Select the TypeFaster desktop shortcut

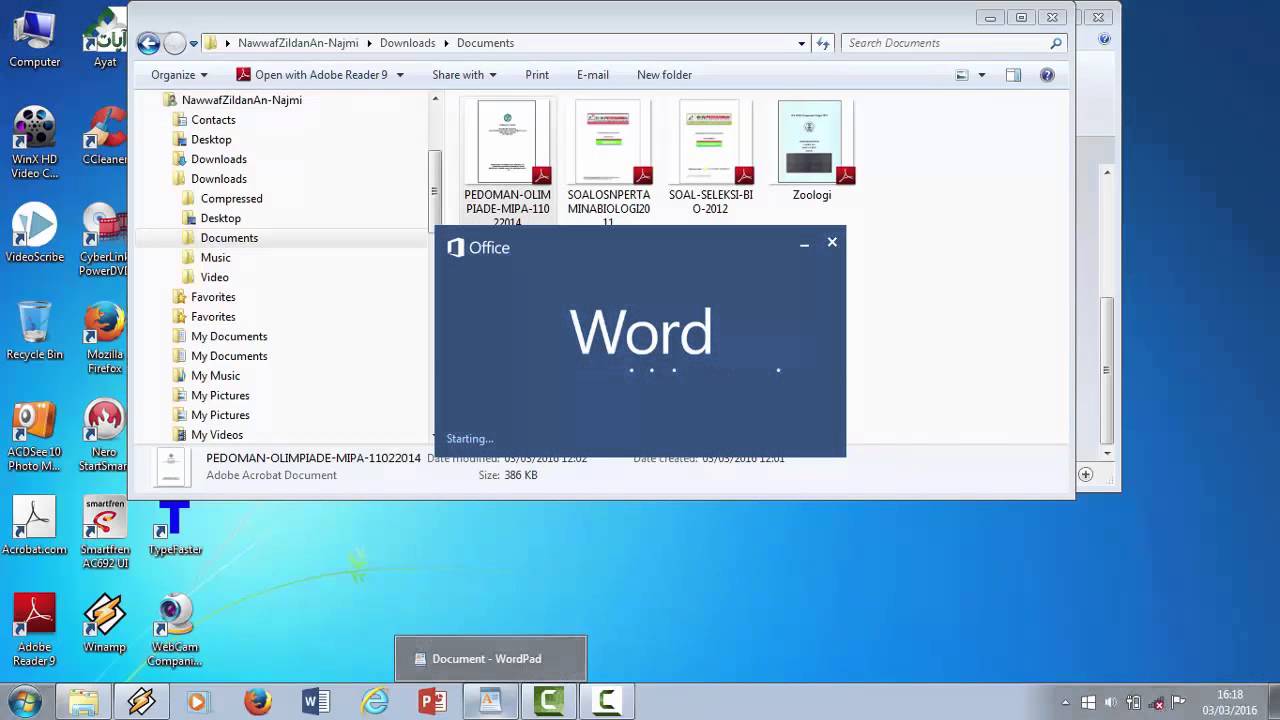click(x=175, y=529)
